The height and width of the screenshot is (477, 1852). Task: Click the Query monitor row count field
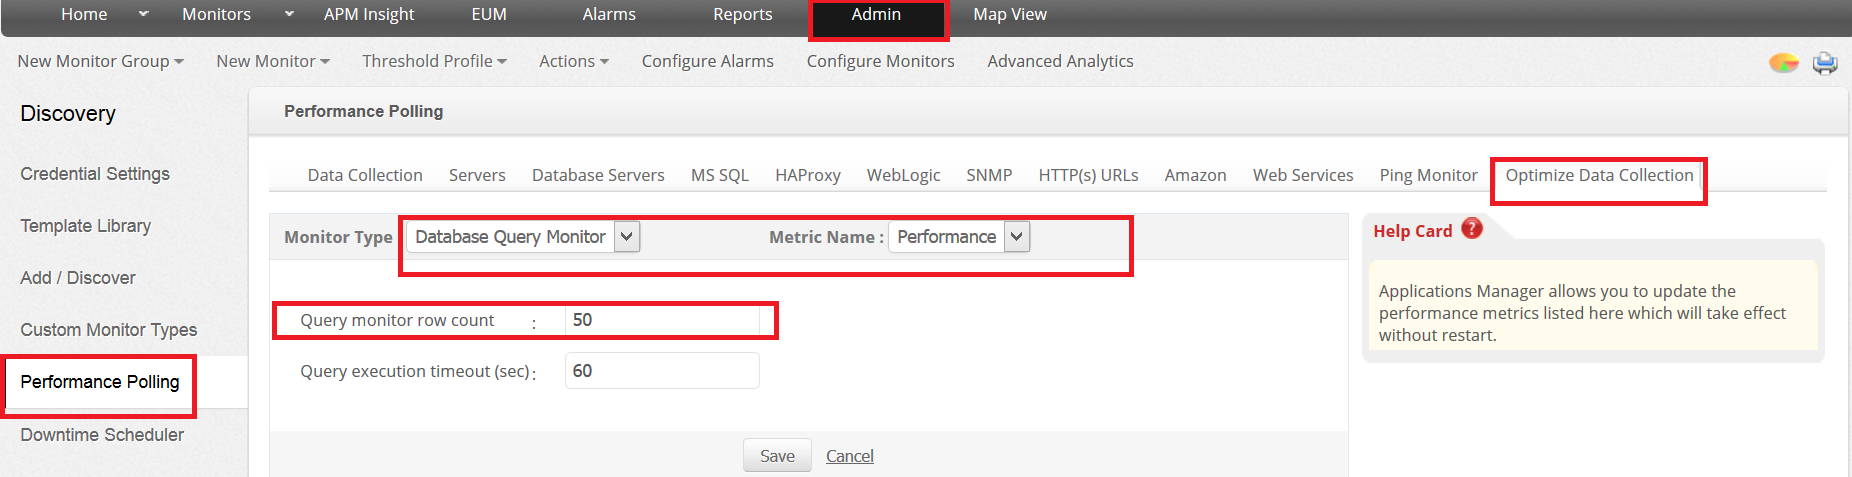pyautogui.click(x=661, y=320)
